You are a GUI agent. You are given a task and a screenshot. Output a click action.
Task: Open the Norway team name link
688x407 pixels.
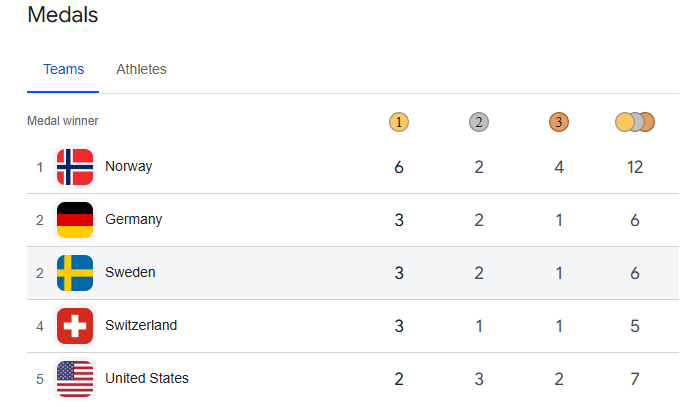(128, 167)
